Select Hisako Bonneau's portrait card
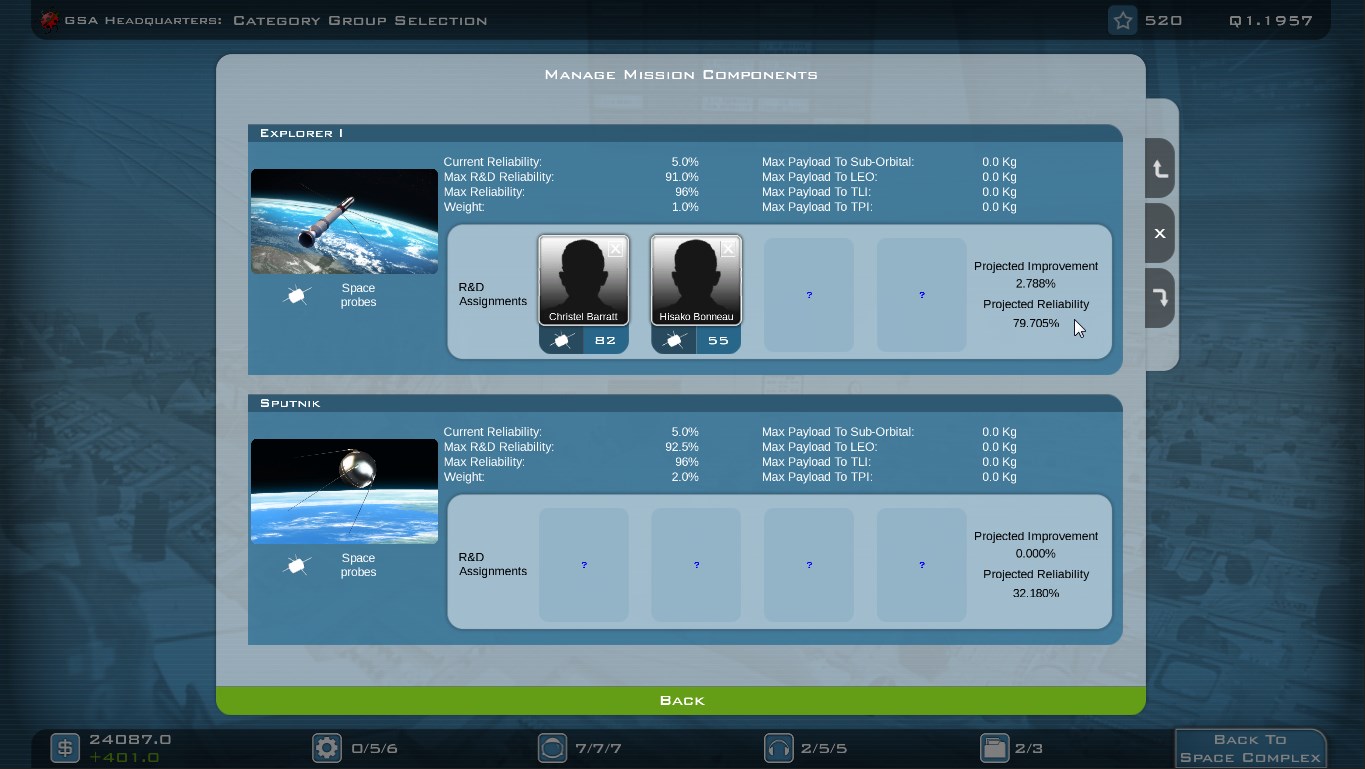This screenshot has width=1365, height=769. [696, 281]
